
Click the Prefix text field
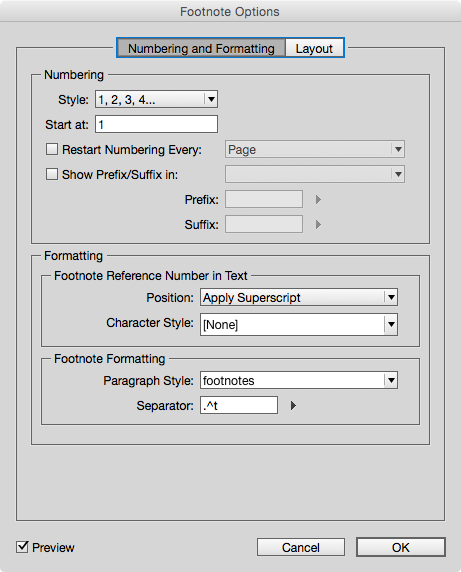pyautogui.click(x=264, y=199)
